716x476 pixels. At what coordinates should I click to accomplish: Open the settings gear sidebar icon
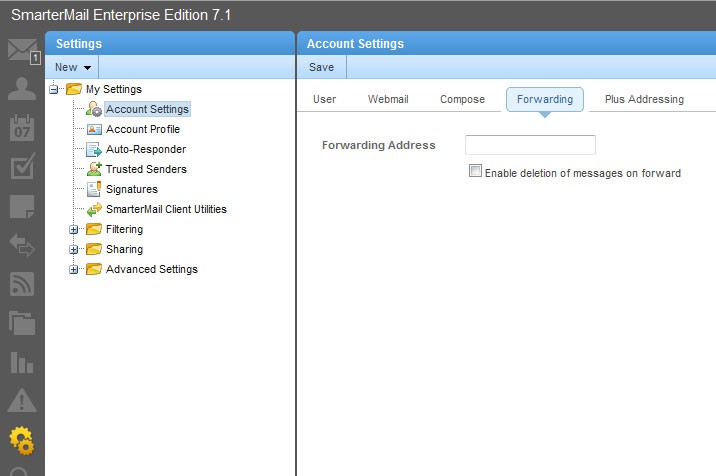pos(22,440)
